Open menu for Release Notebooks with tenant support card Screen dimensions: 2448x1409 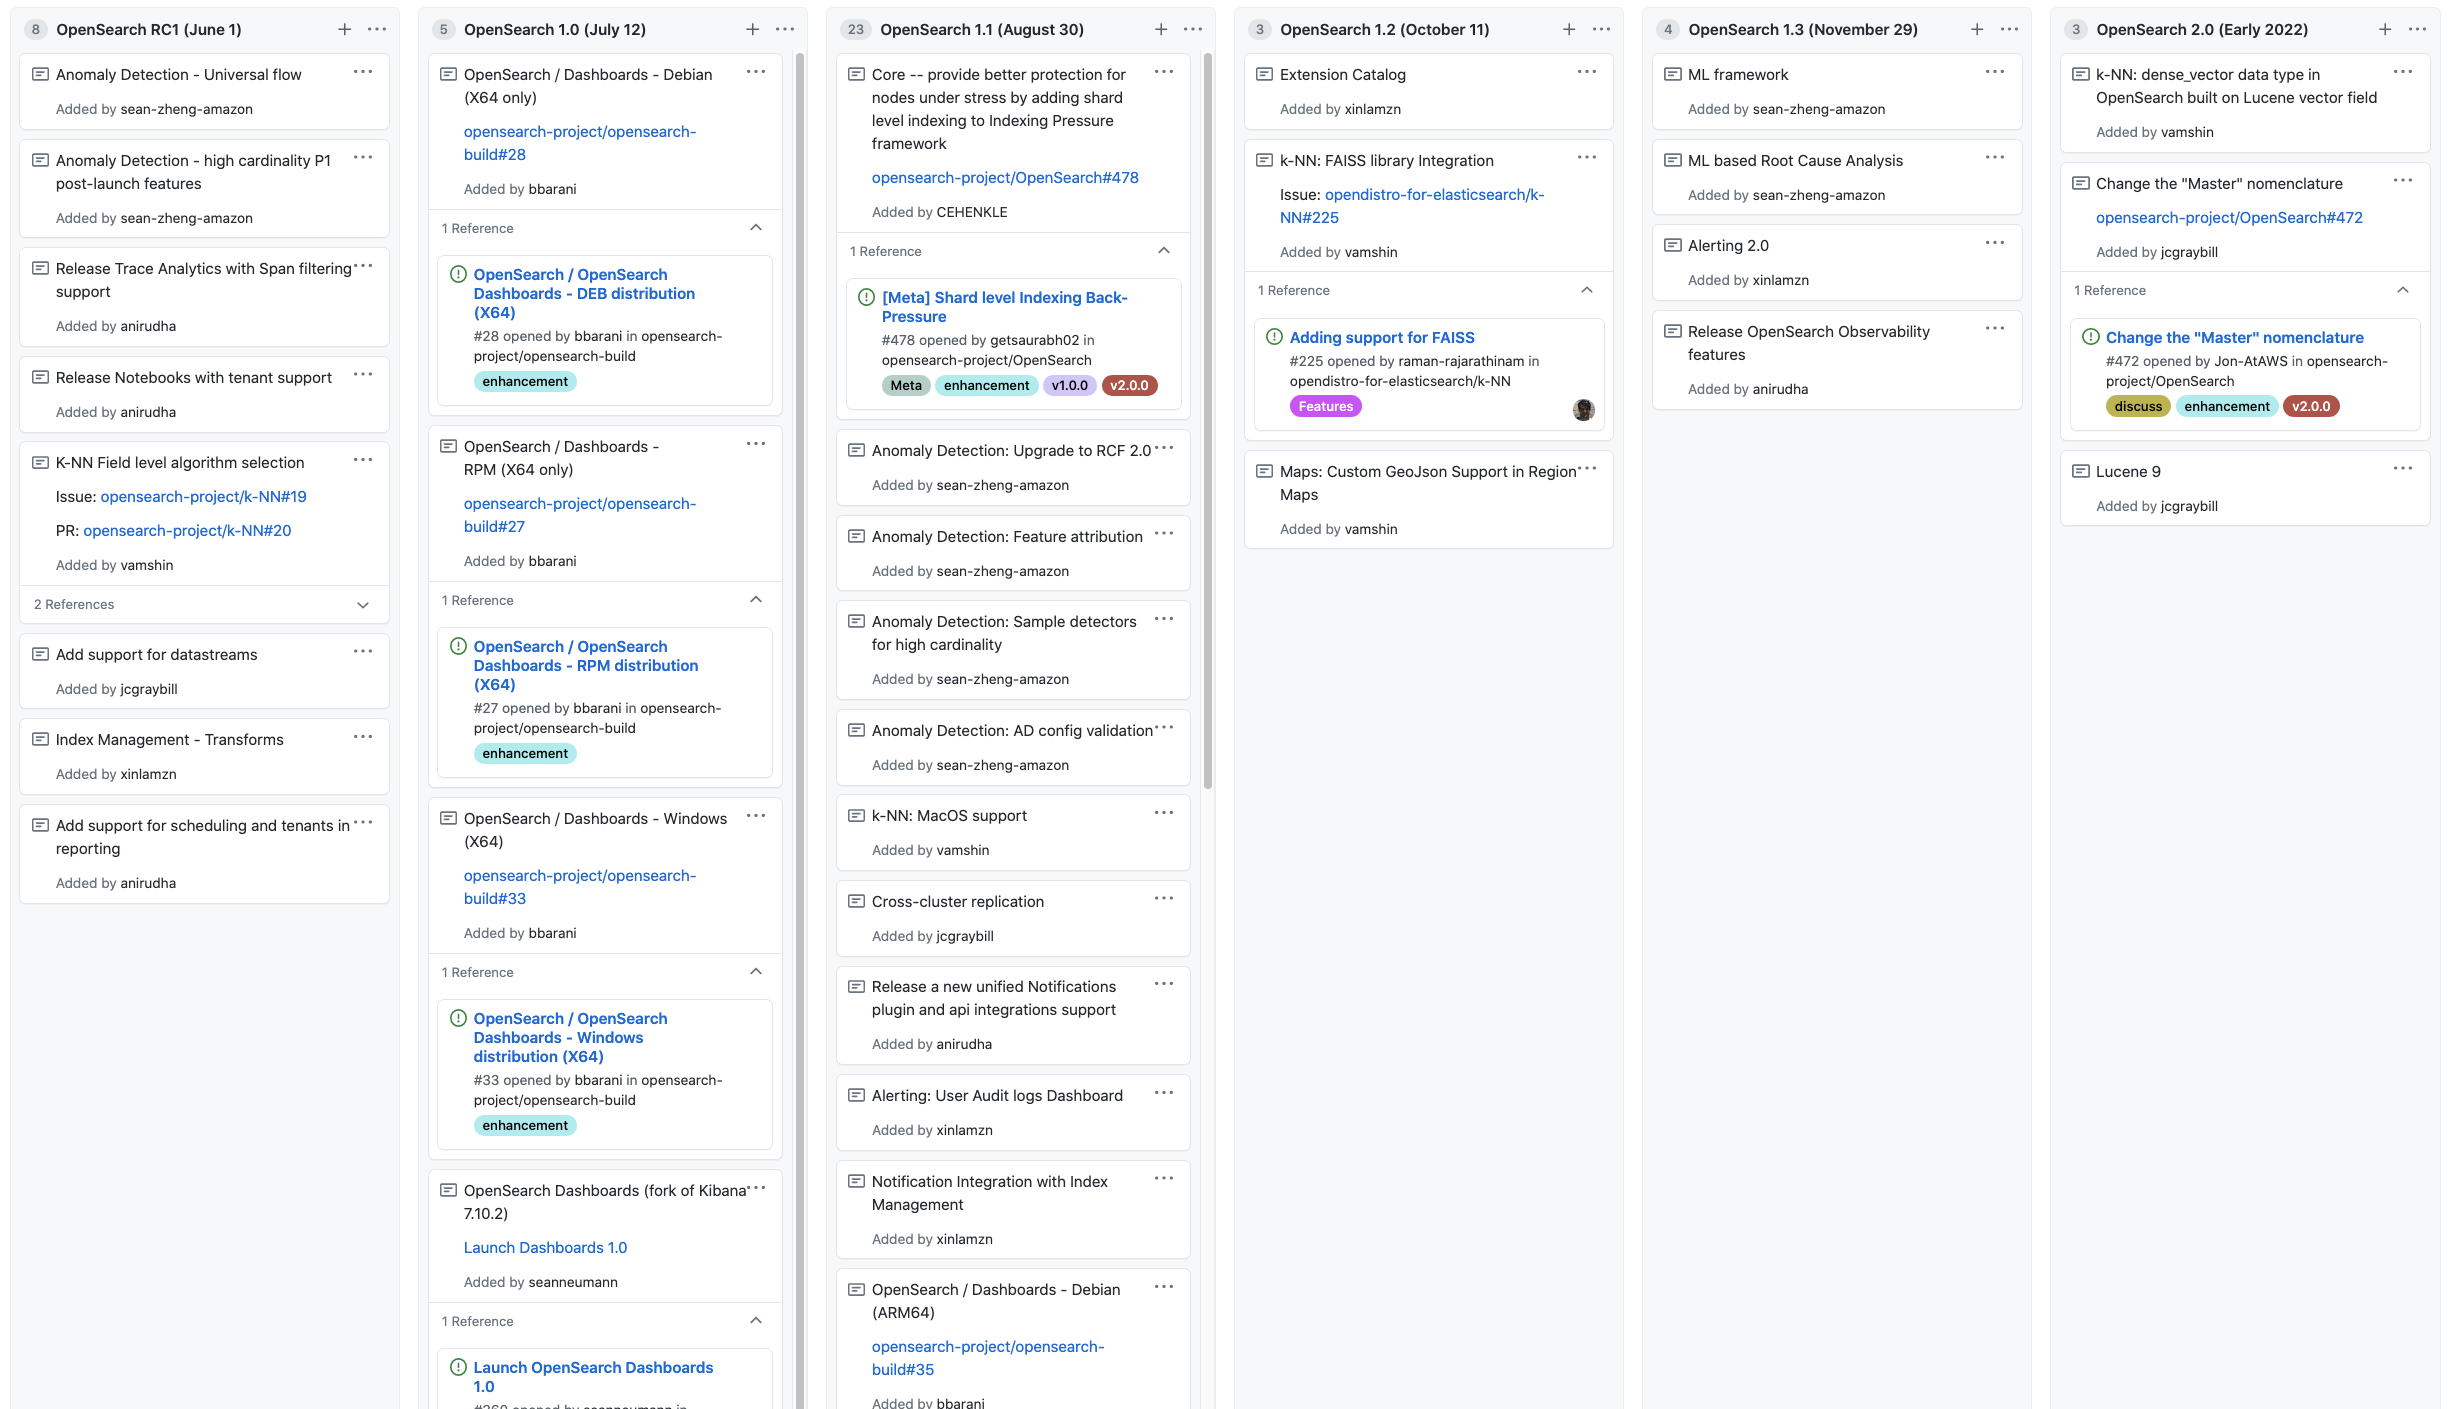point(363,375)
